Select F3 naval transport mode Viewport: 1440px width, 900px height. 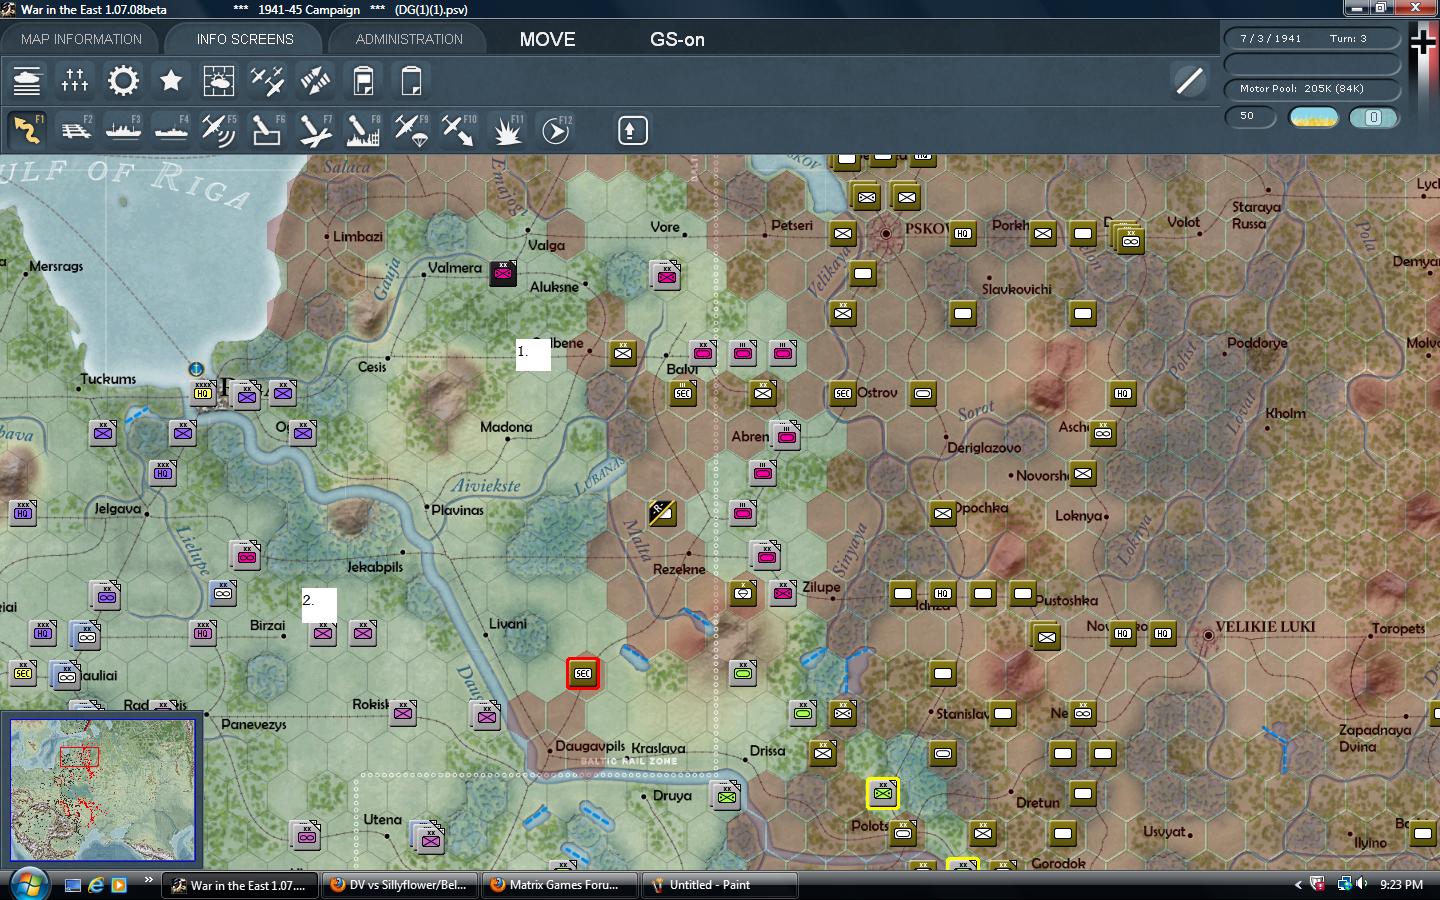(x=123, y=130)
